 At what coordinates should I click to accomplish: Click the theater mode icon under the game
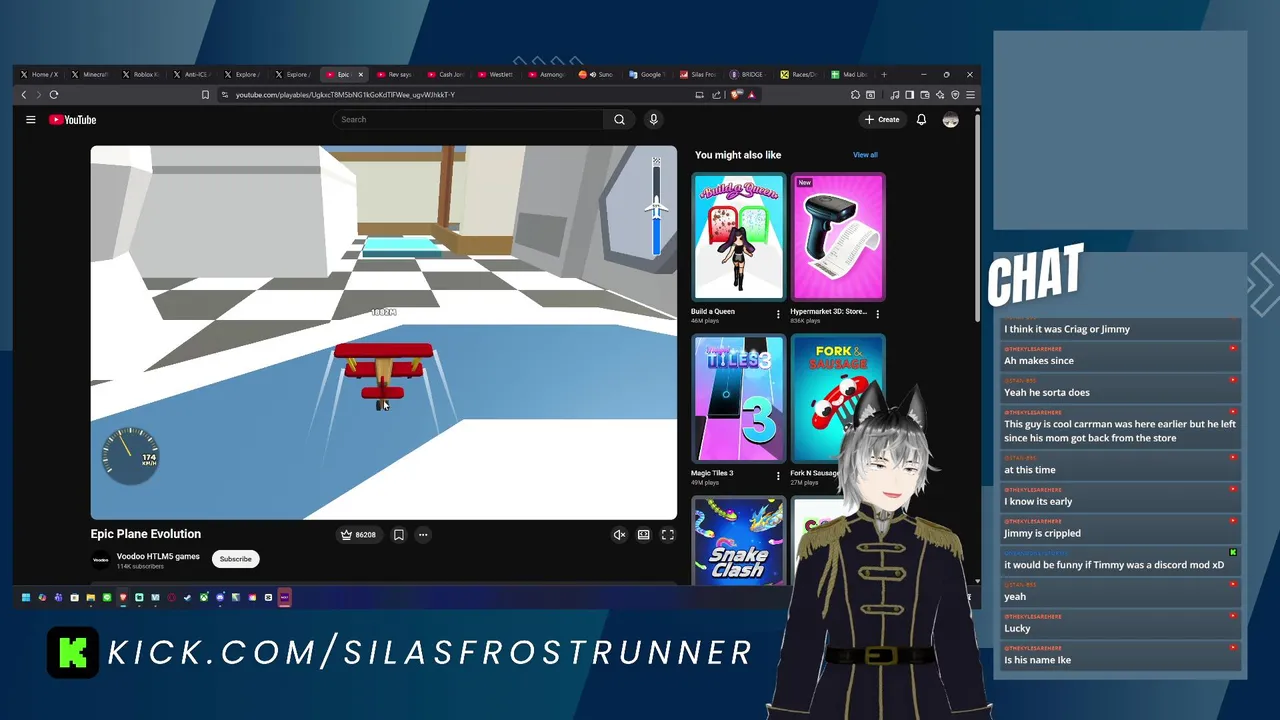coord(644,535)
